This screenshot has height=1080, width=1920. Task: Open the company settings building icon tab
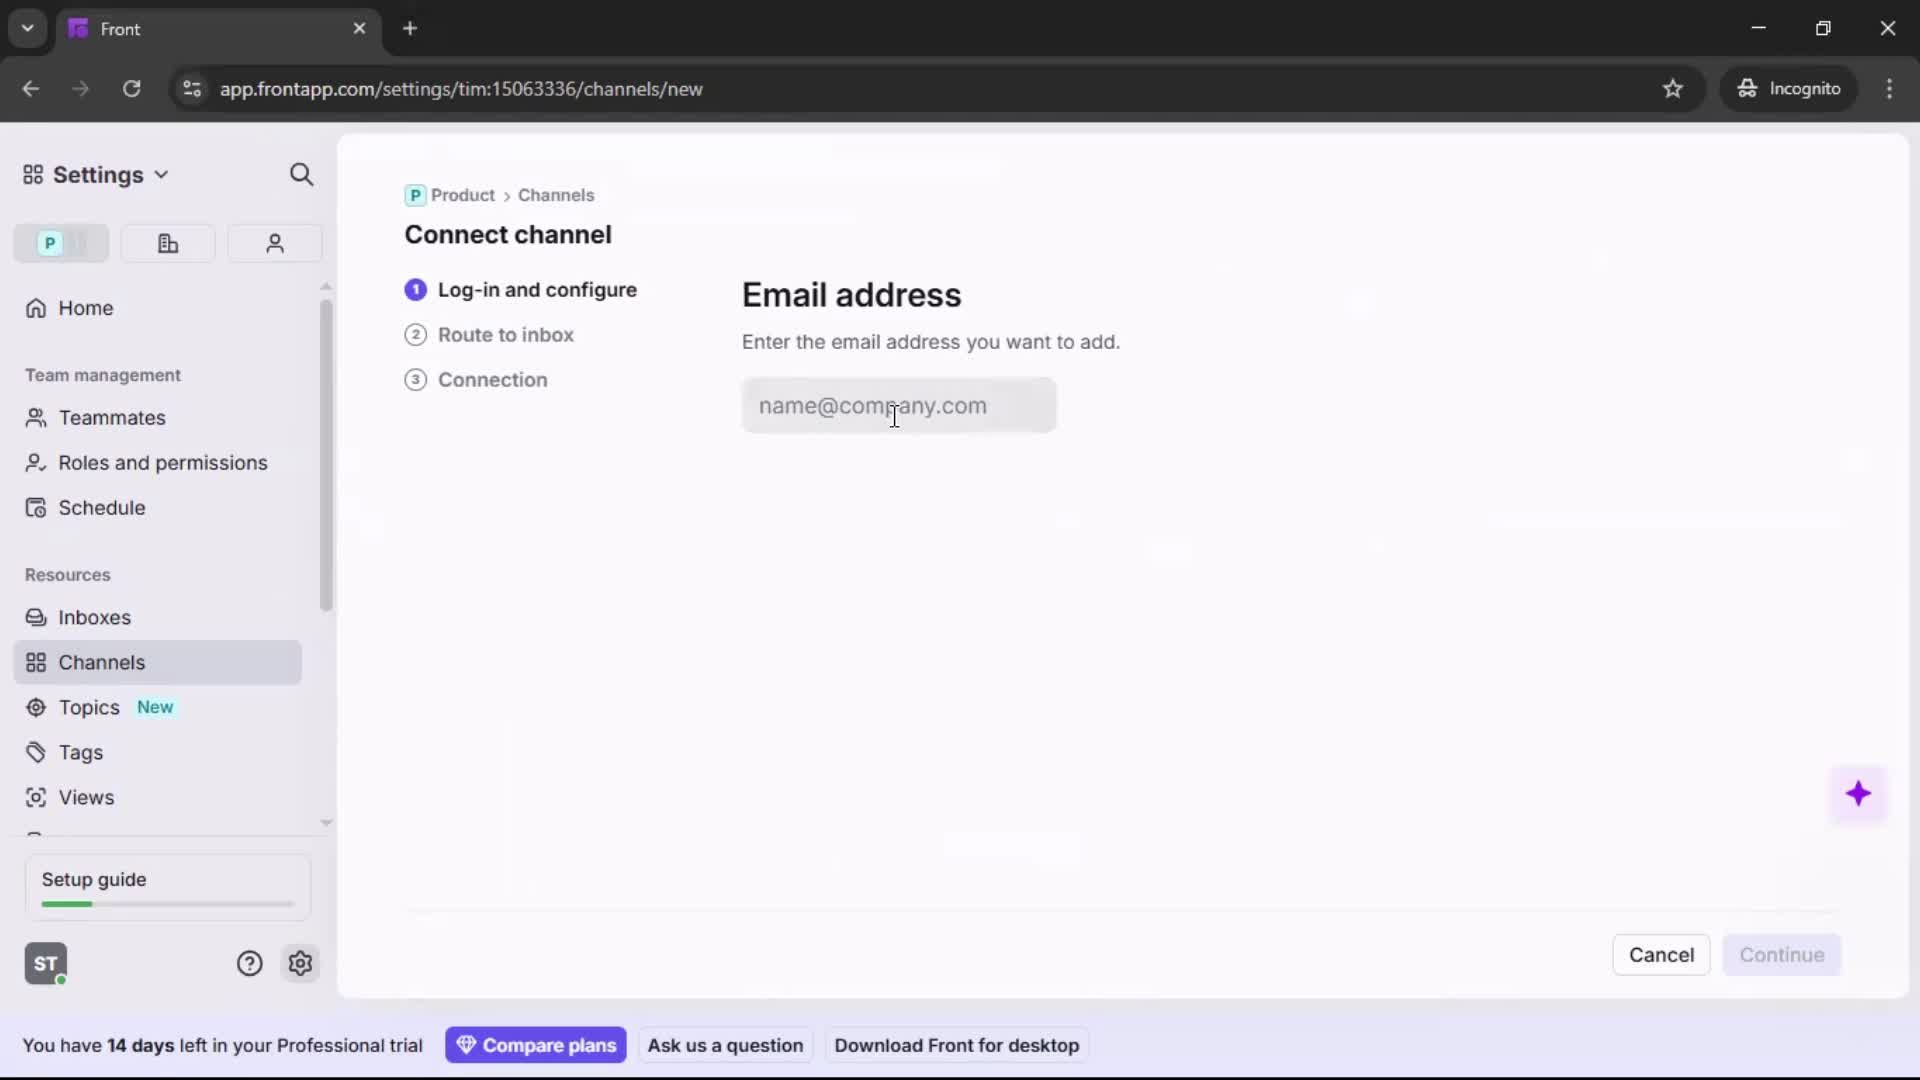click(168, 243)
